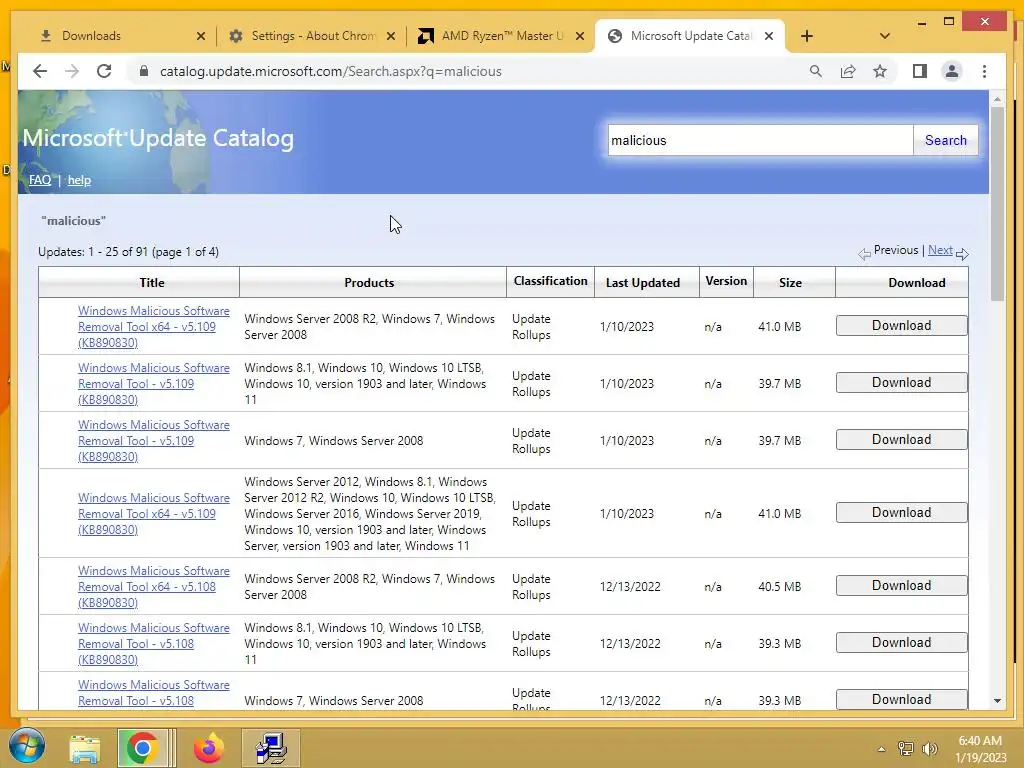Sort by Size column header

point(790,282)
